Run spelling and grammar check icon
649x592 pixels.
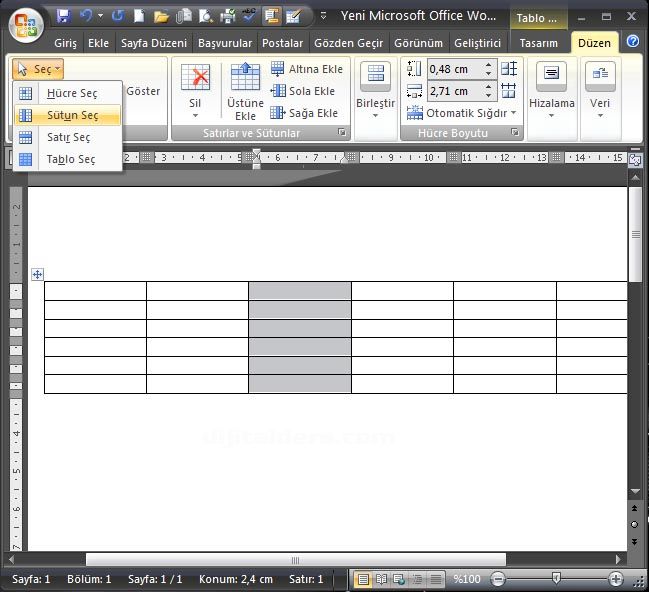(x=249, y=16)
